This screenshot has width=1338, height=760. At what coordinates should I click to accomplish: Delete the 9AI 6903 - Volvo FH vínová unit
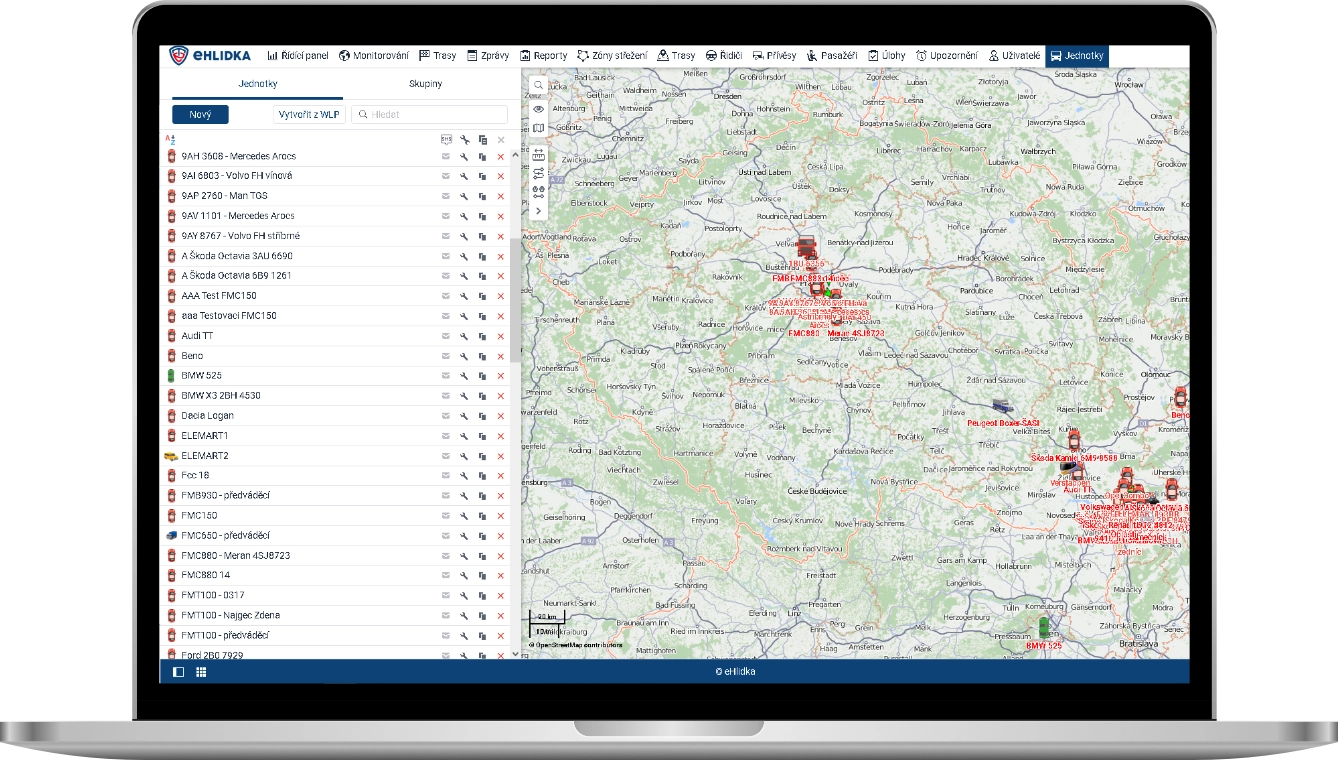pyautogui.click(x=500, y=176)
